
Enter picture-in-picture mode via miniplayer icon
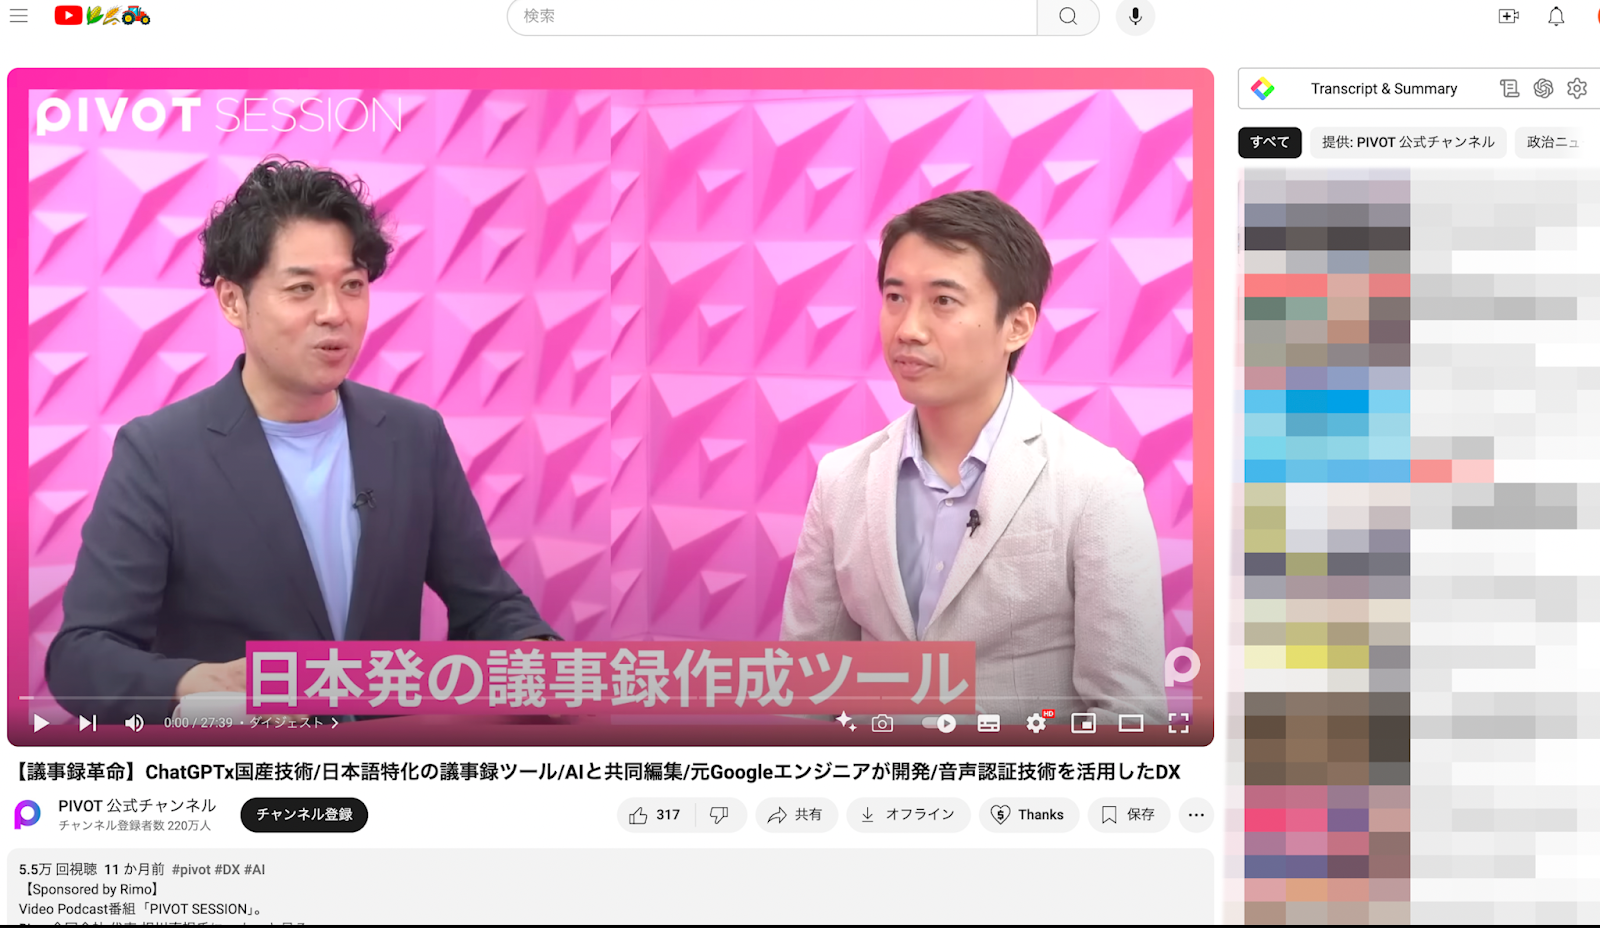click(1084, 722)
